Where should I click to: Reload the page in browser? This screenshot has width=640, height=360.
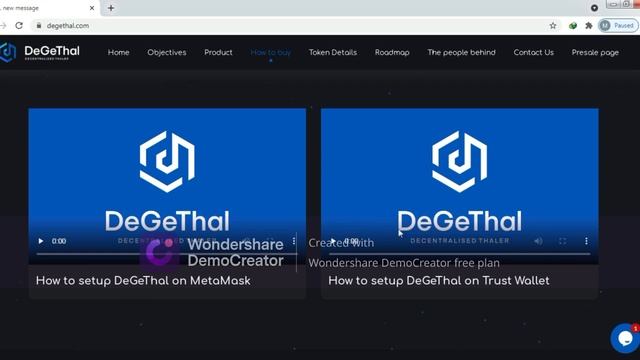(x=19, y=25)
